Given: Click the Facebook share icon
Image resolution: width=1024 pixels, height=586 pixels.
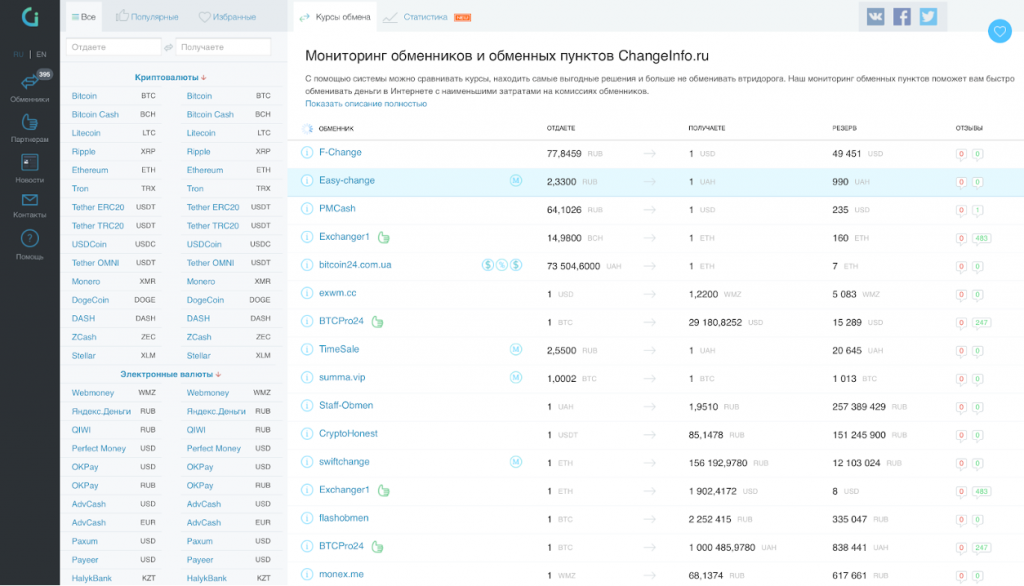Looking at the screenshot, I should (901, 16).
